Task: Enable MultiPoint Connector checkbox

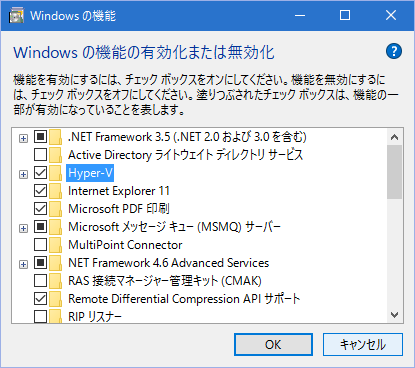Action: [x=40, y=245]
